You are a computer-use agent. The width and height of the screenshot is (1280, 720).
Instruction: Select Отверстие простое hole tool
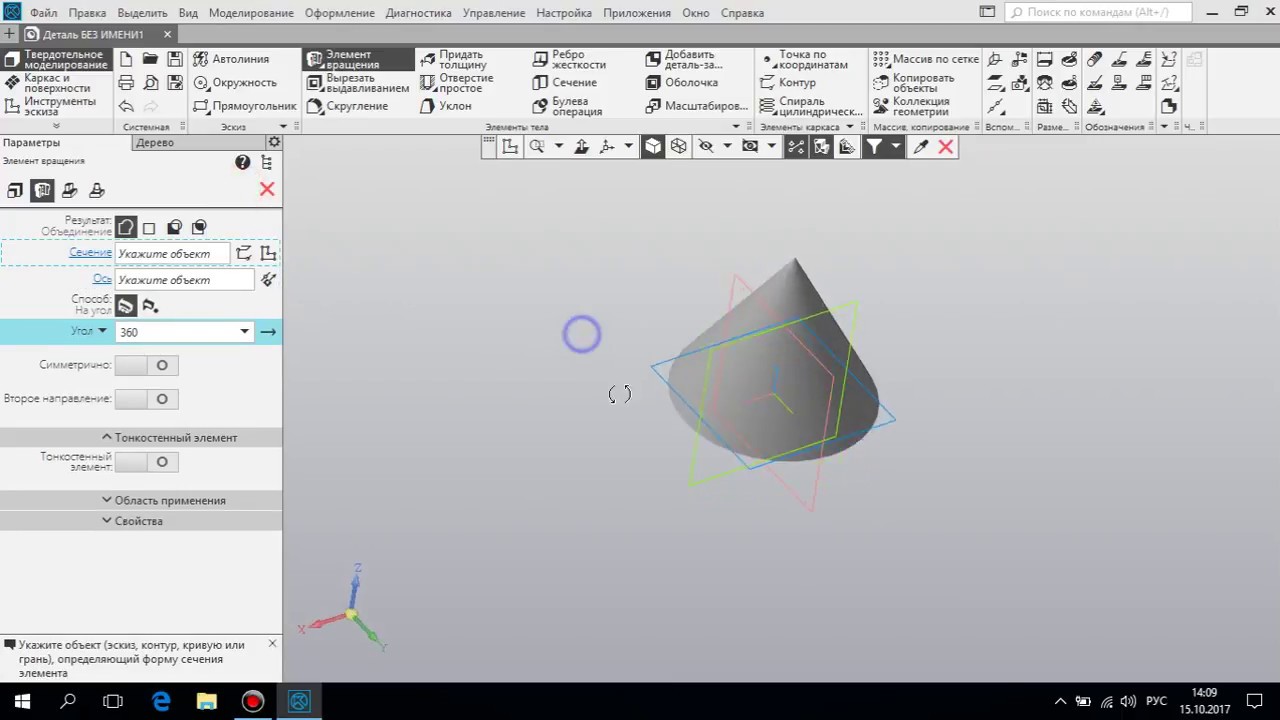[x=457, y=83]
